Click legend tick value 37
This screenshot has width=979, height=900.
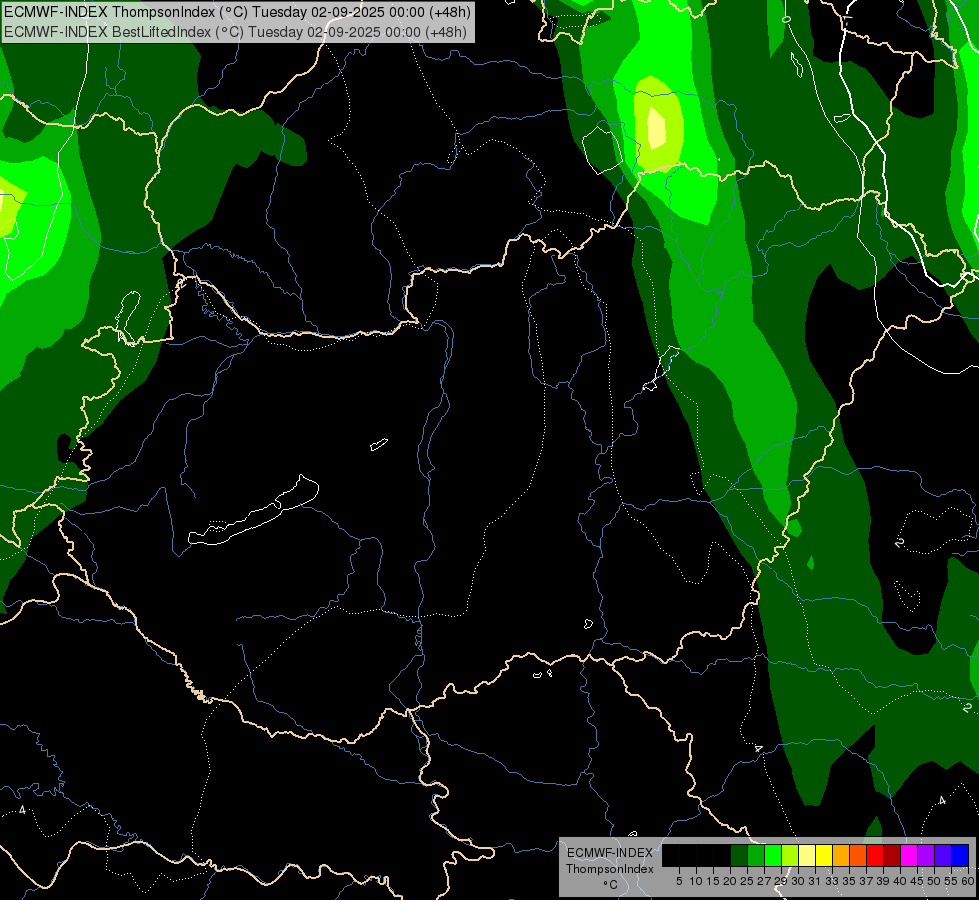[x=866, y=881]
